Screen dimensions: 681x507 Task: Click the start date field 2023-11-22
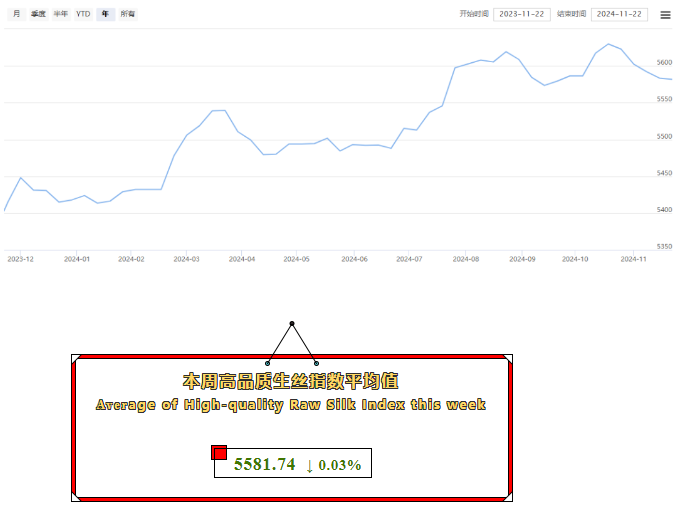point(522,14)
